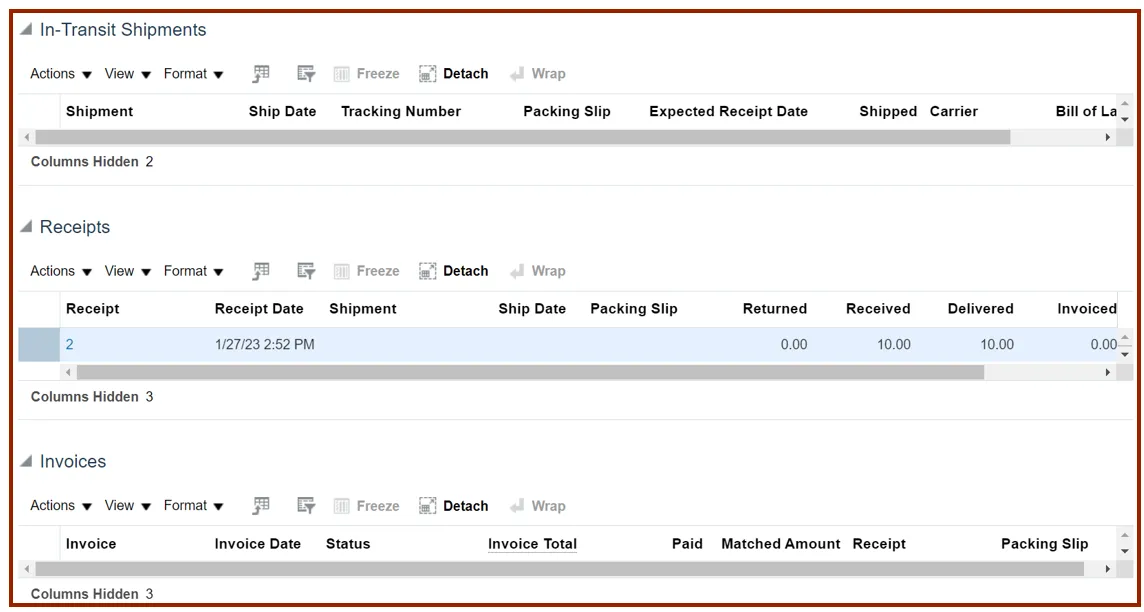The width and height of the screenshot is (1144, 612).
Task: Click Query By Example icon in Receipts toolbar
Action: pos(307,271)
